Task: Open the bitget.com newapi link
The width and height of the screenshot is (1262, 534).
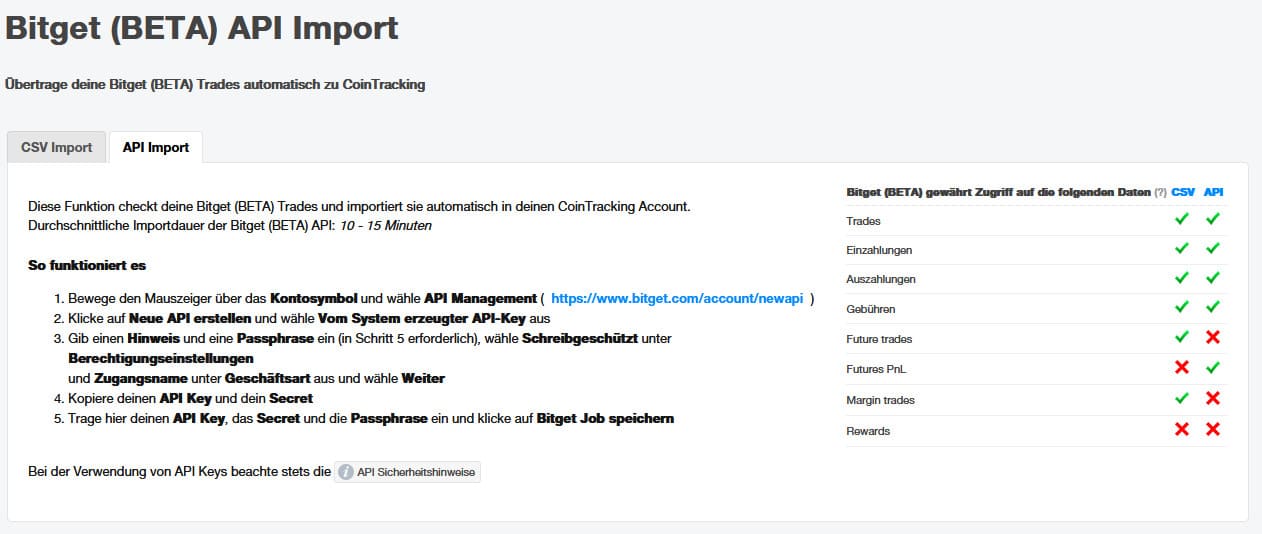Action: click(677, 299)
